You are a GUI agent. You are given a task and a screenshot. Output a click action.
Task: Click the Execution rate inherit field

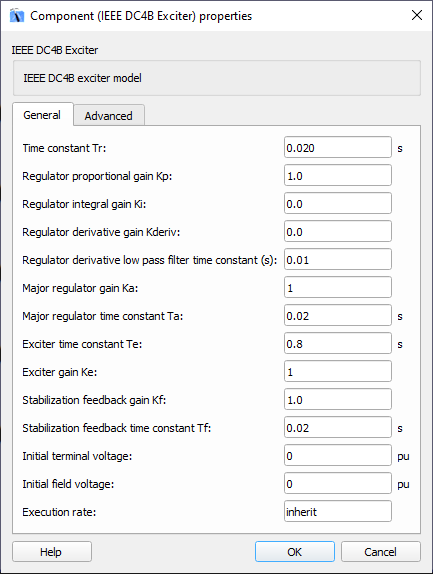(337, 512)
